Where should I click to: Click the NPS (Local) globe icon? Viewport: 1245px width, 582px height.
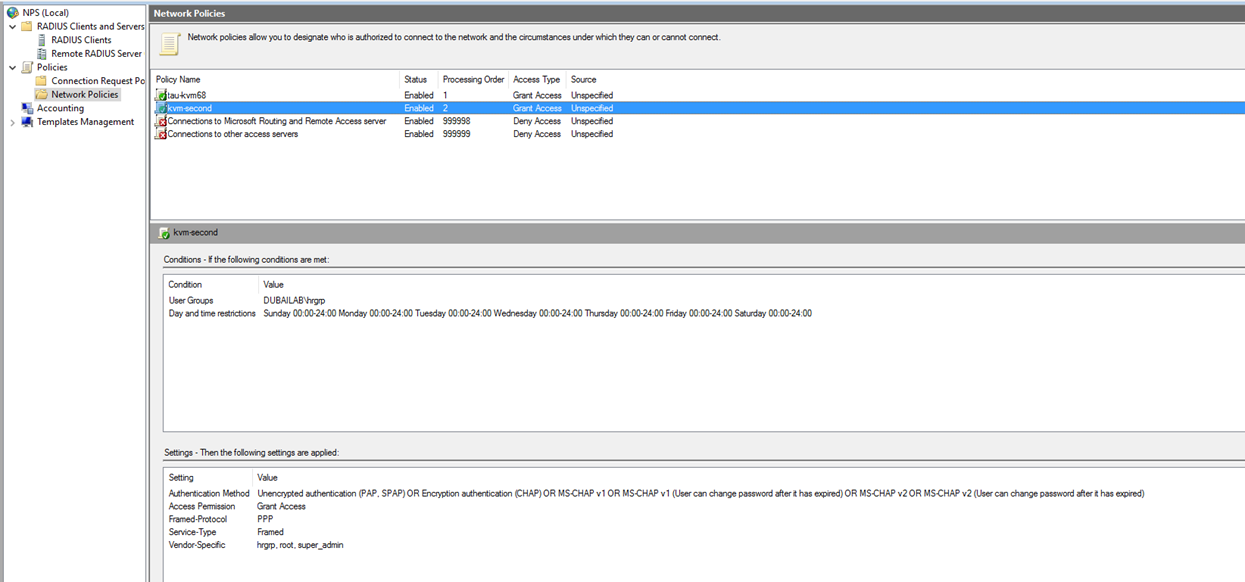point(13,13)
